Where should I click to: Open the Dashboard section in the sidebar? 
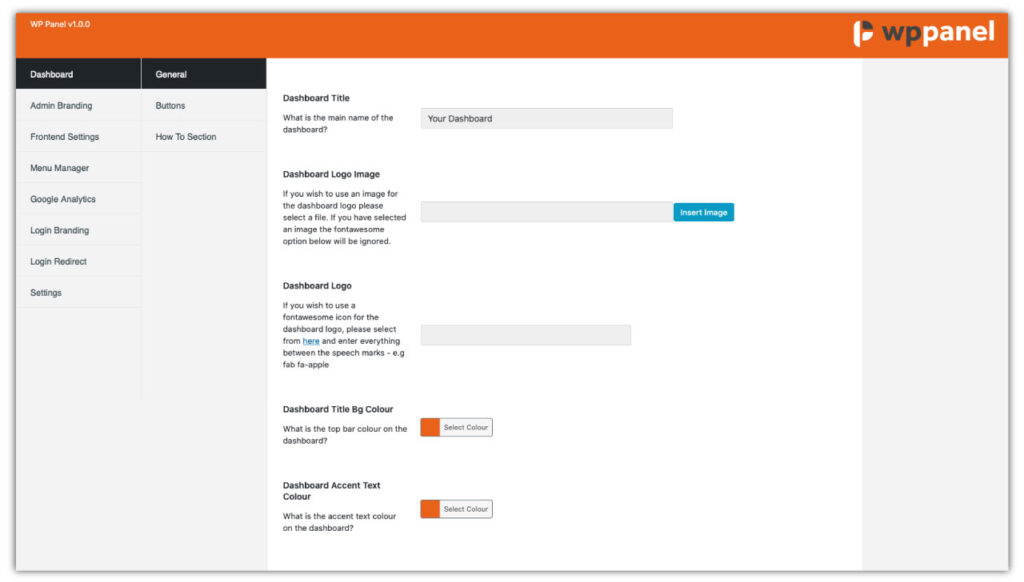pos(78,74)
